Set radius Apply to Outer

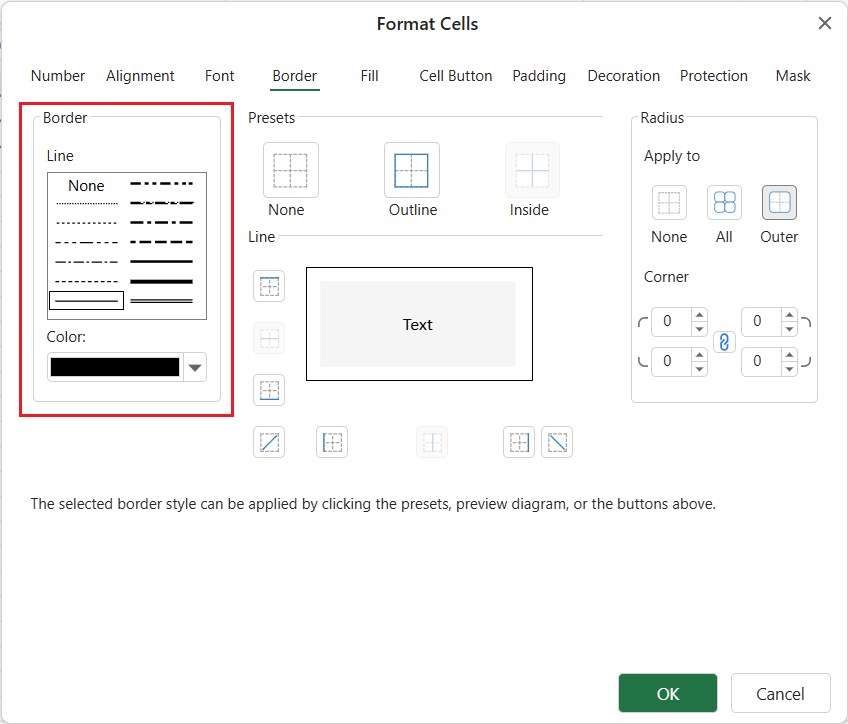(779, 203)
